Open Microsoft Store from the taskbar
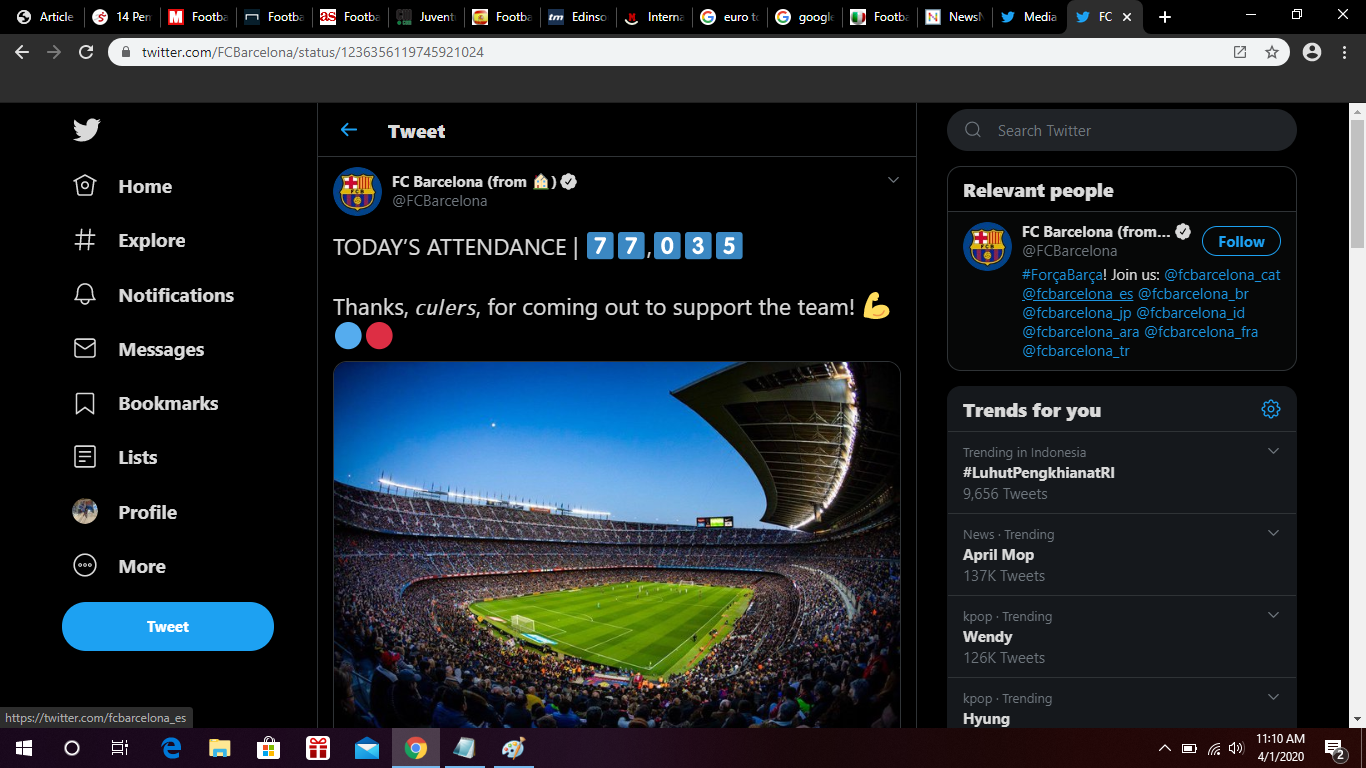 (269, 748)
